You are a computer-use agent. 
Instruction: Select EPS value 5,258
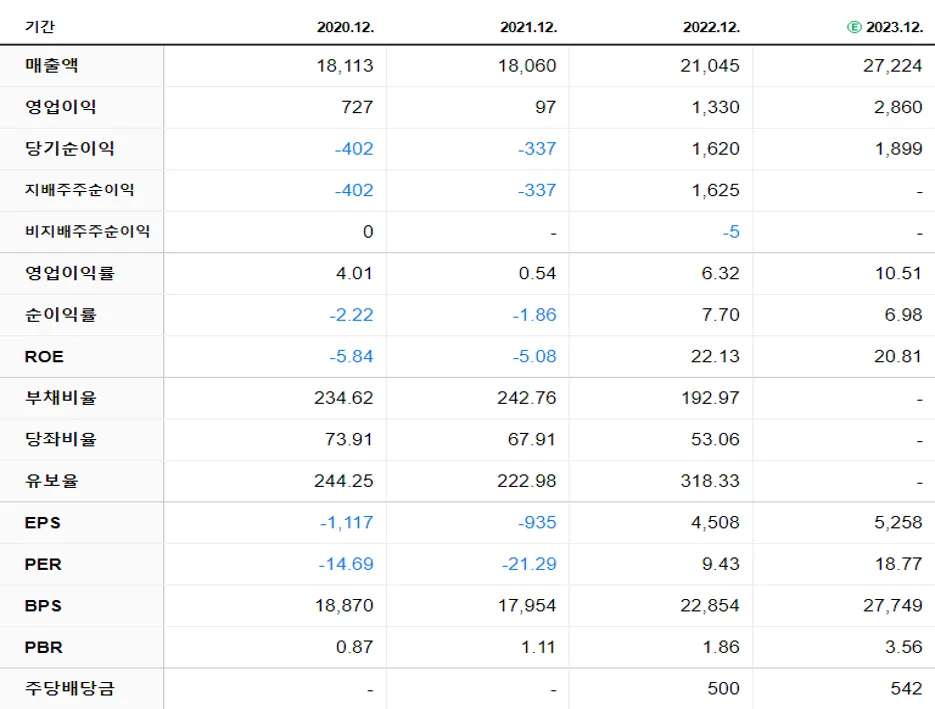(x=898, y=523)
